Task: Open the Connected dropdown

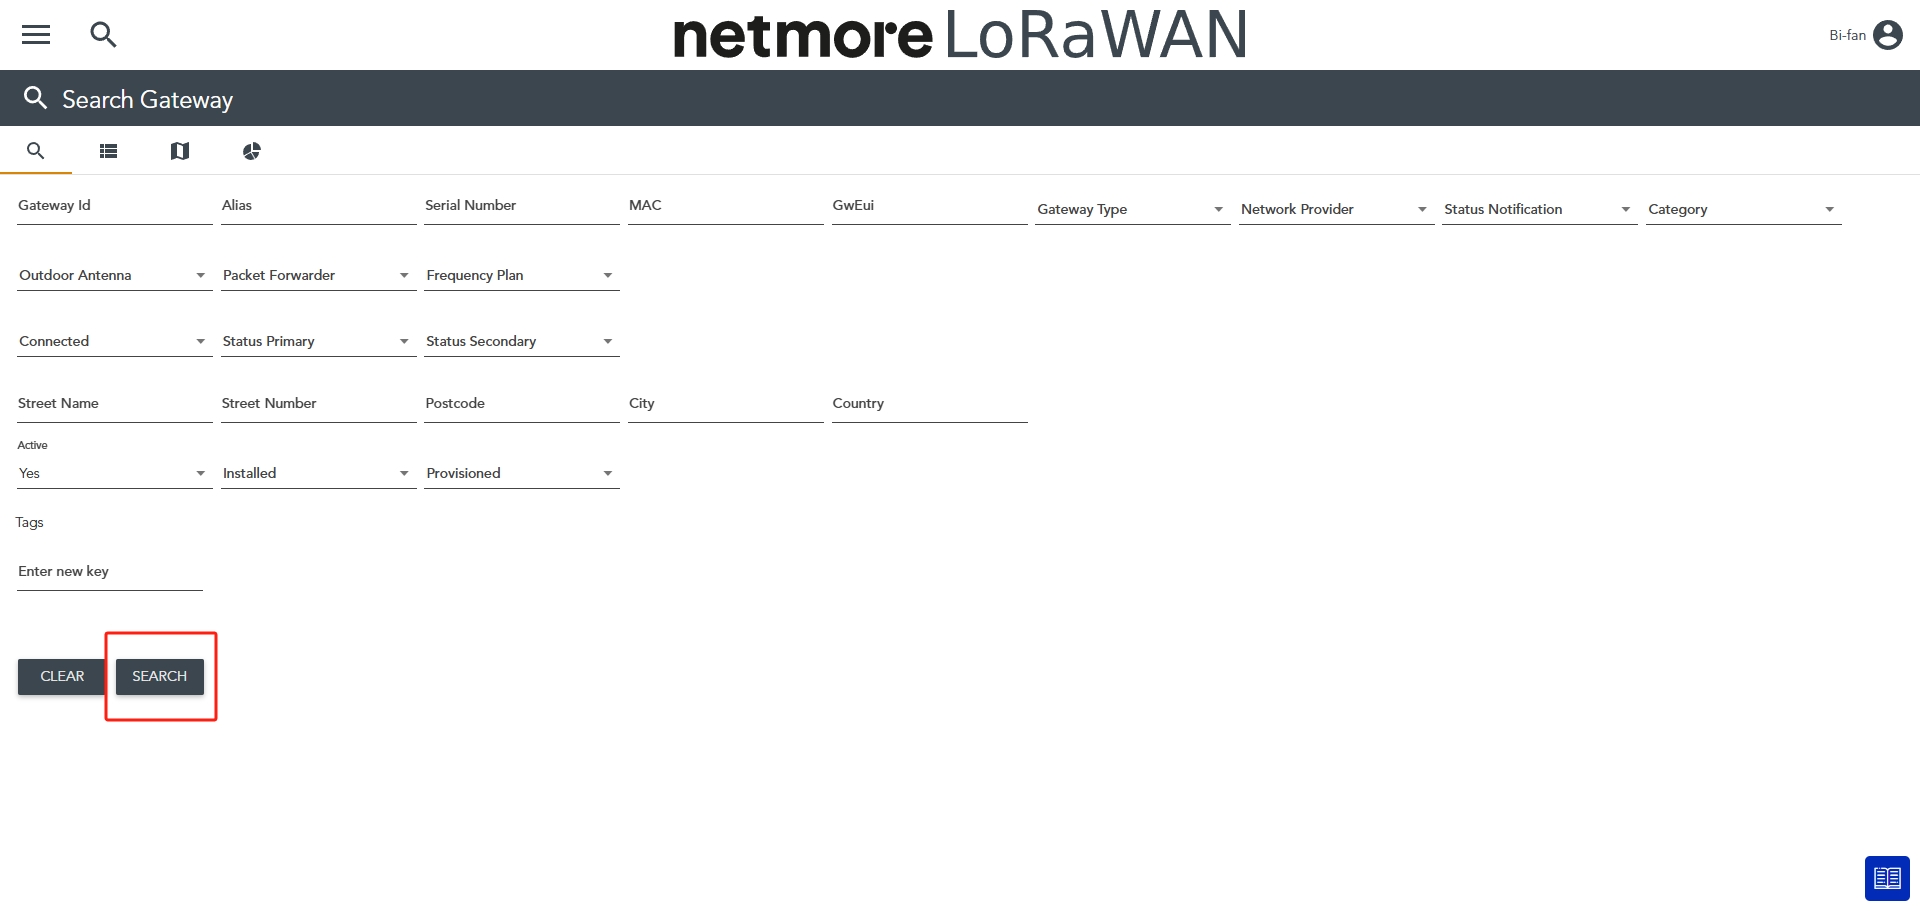Action: 115,341
